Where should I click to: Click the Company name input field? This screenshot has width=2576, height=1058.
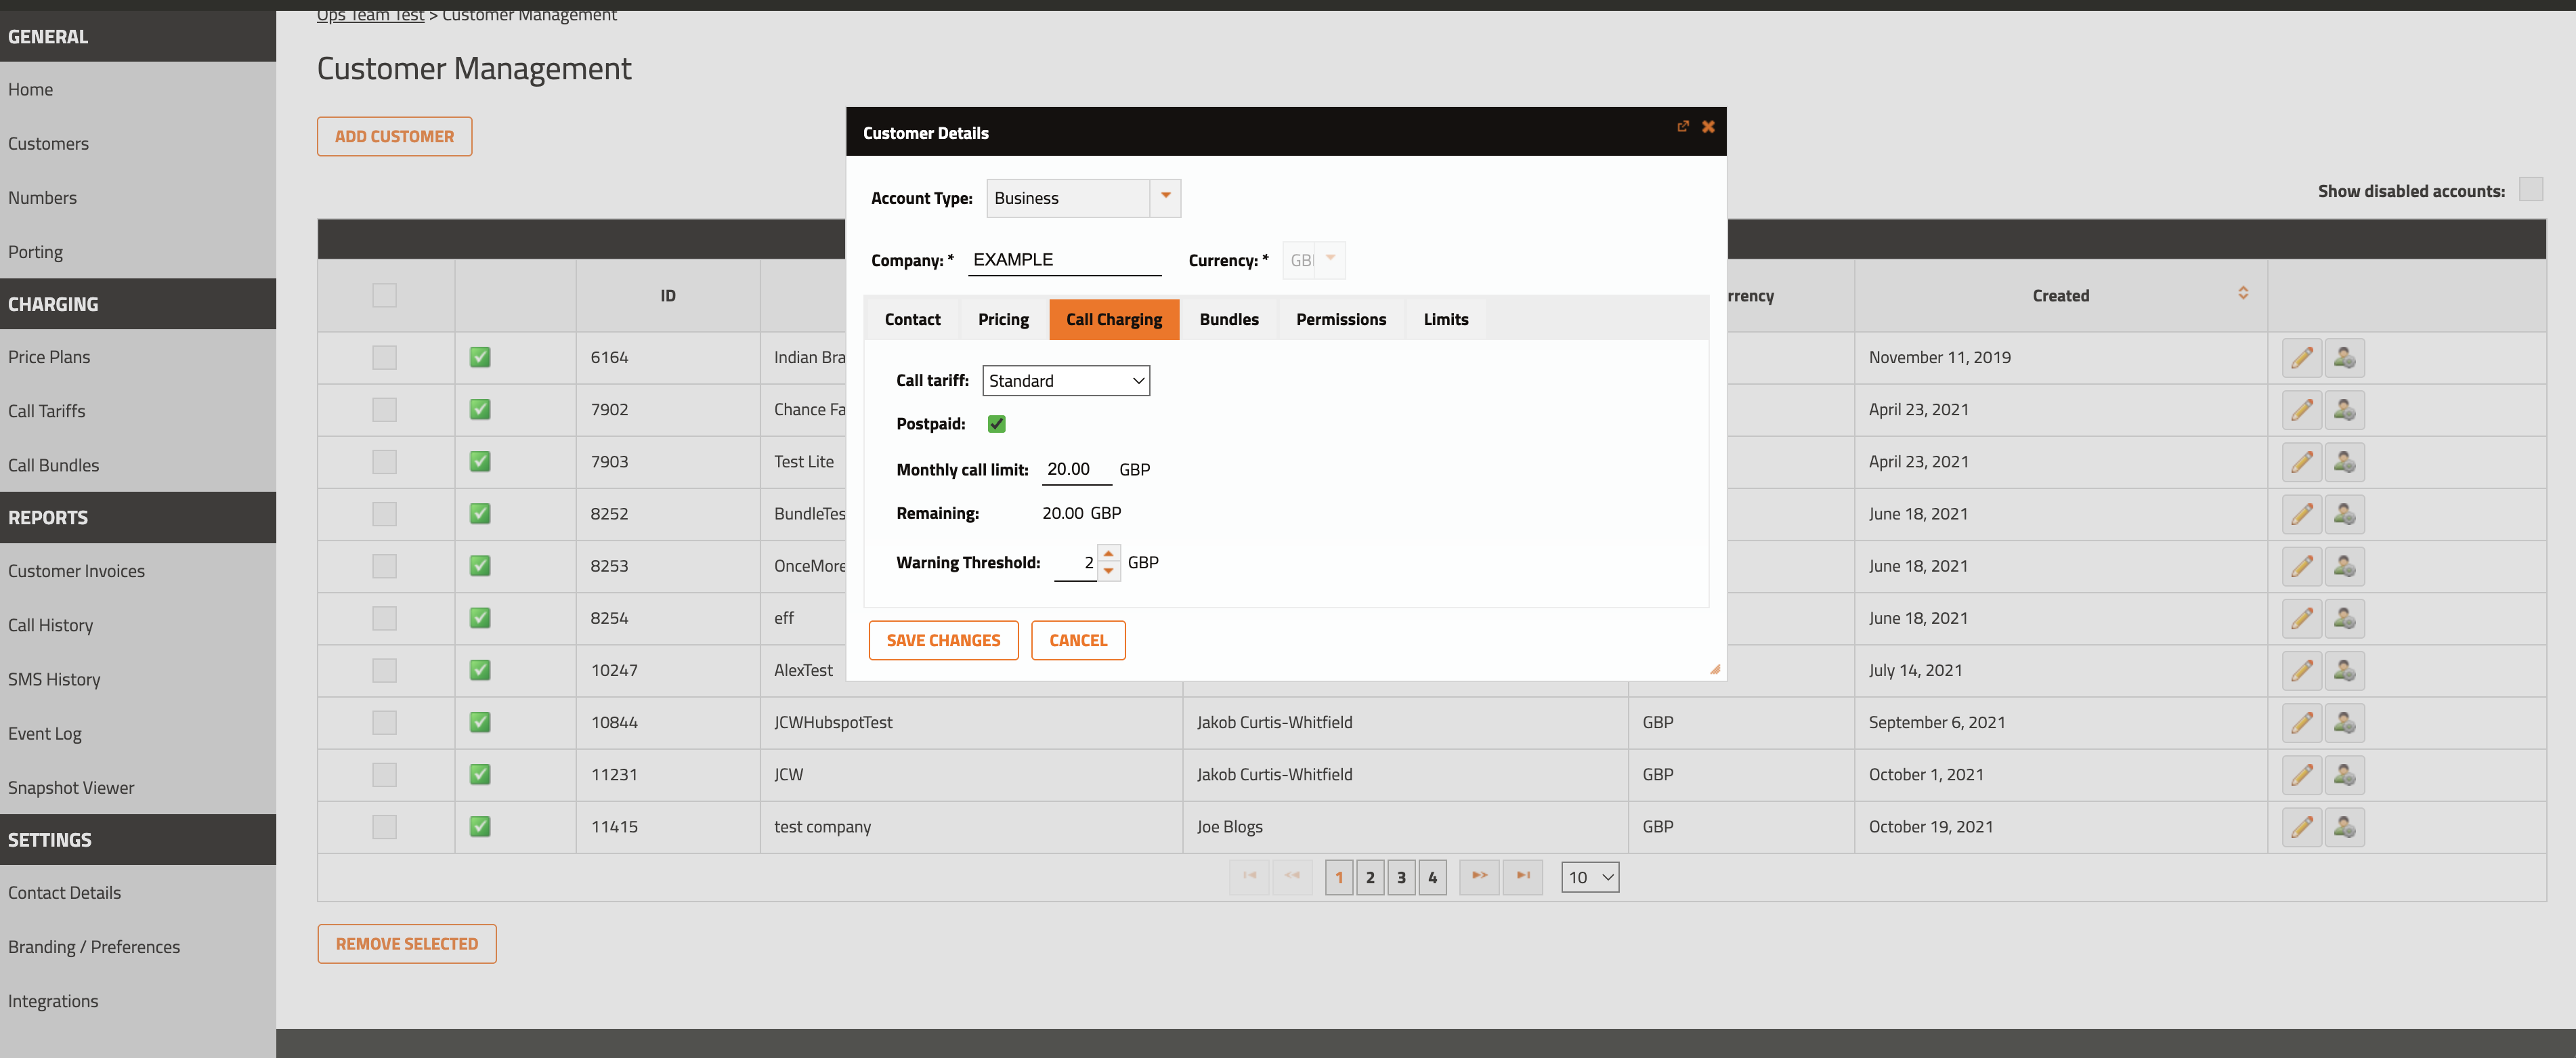1064,260
